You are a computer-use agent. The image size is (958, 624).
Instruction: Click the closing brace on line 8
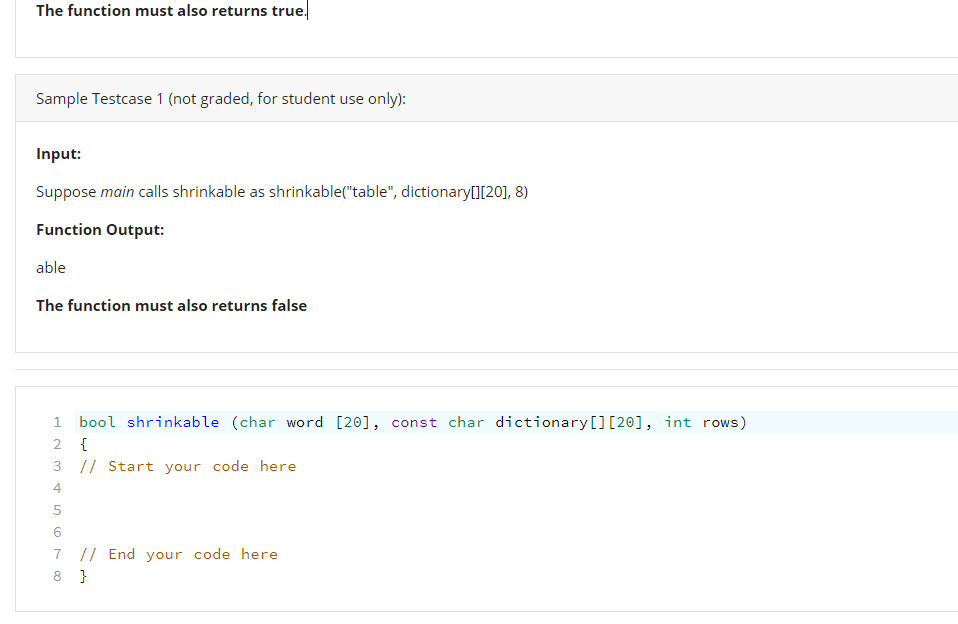[83, 575]
